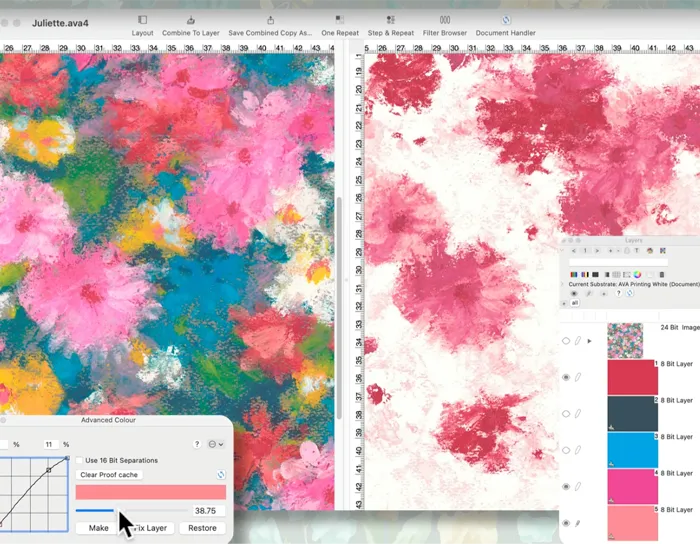Screen dimensions: 700x544
Task: Select layer 2 dark slate swatch
Action: (x=633, y=414)
